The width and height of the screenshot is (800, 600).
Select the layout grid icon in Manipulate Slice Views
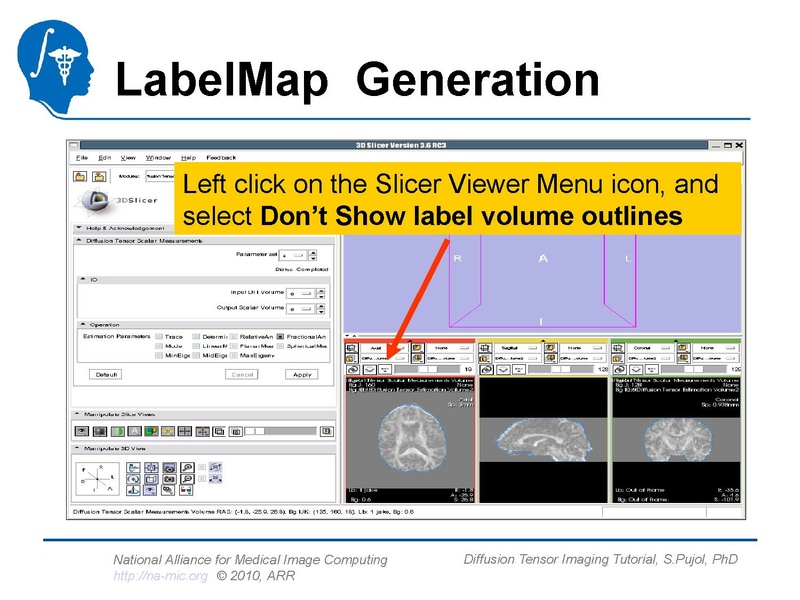(184, 429)
